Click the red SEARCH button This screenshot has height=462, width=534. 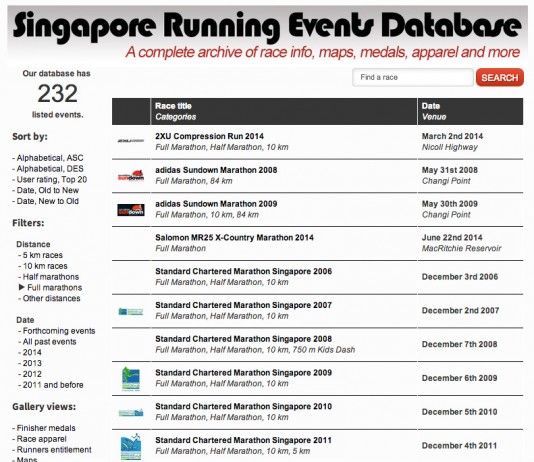(500, 77)
